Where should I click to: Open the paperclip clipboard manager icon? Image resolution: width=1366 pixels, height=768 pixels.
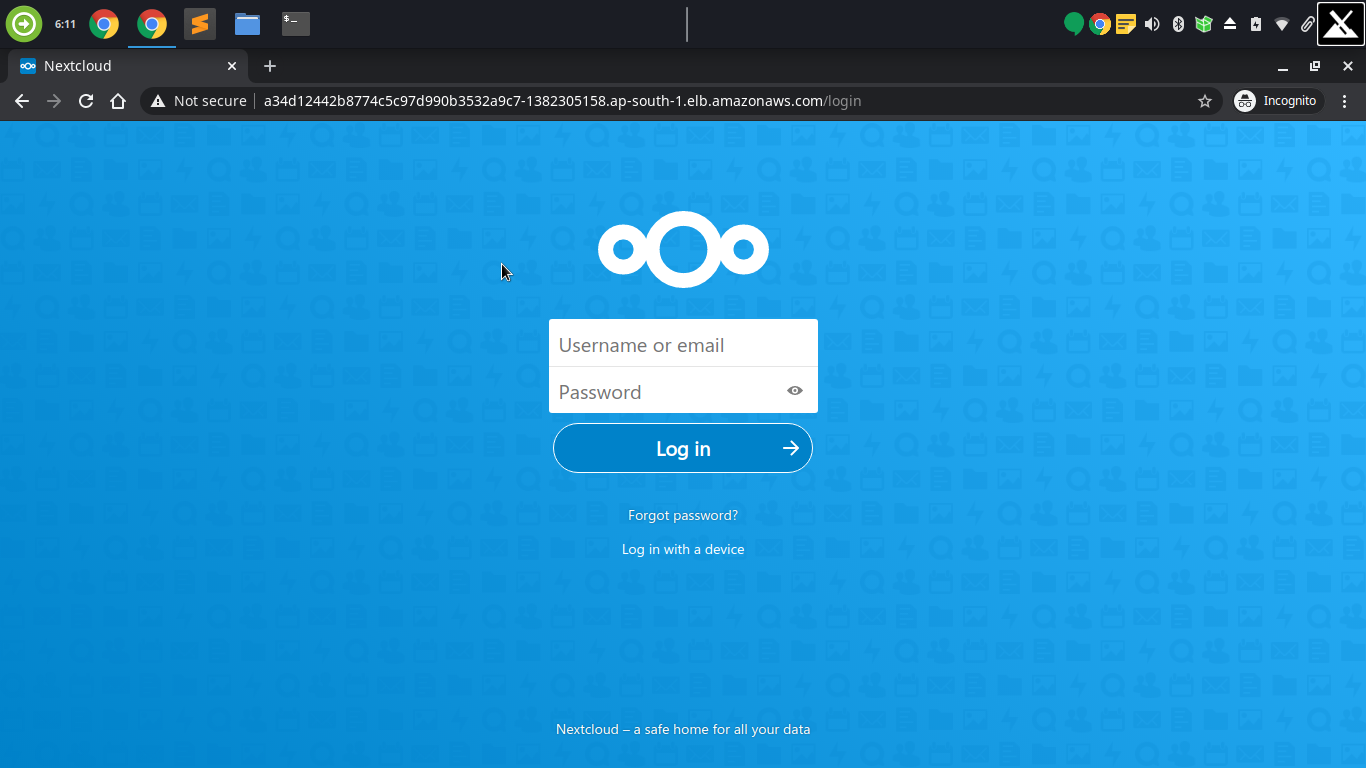pyautogui.click(x=1307, y=24)
